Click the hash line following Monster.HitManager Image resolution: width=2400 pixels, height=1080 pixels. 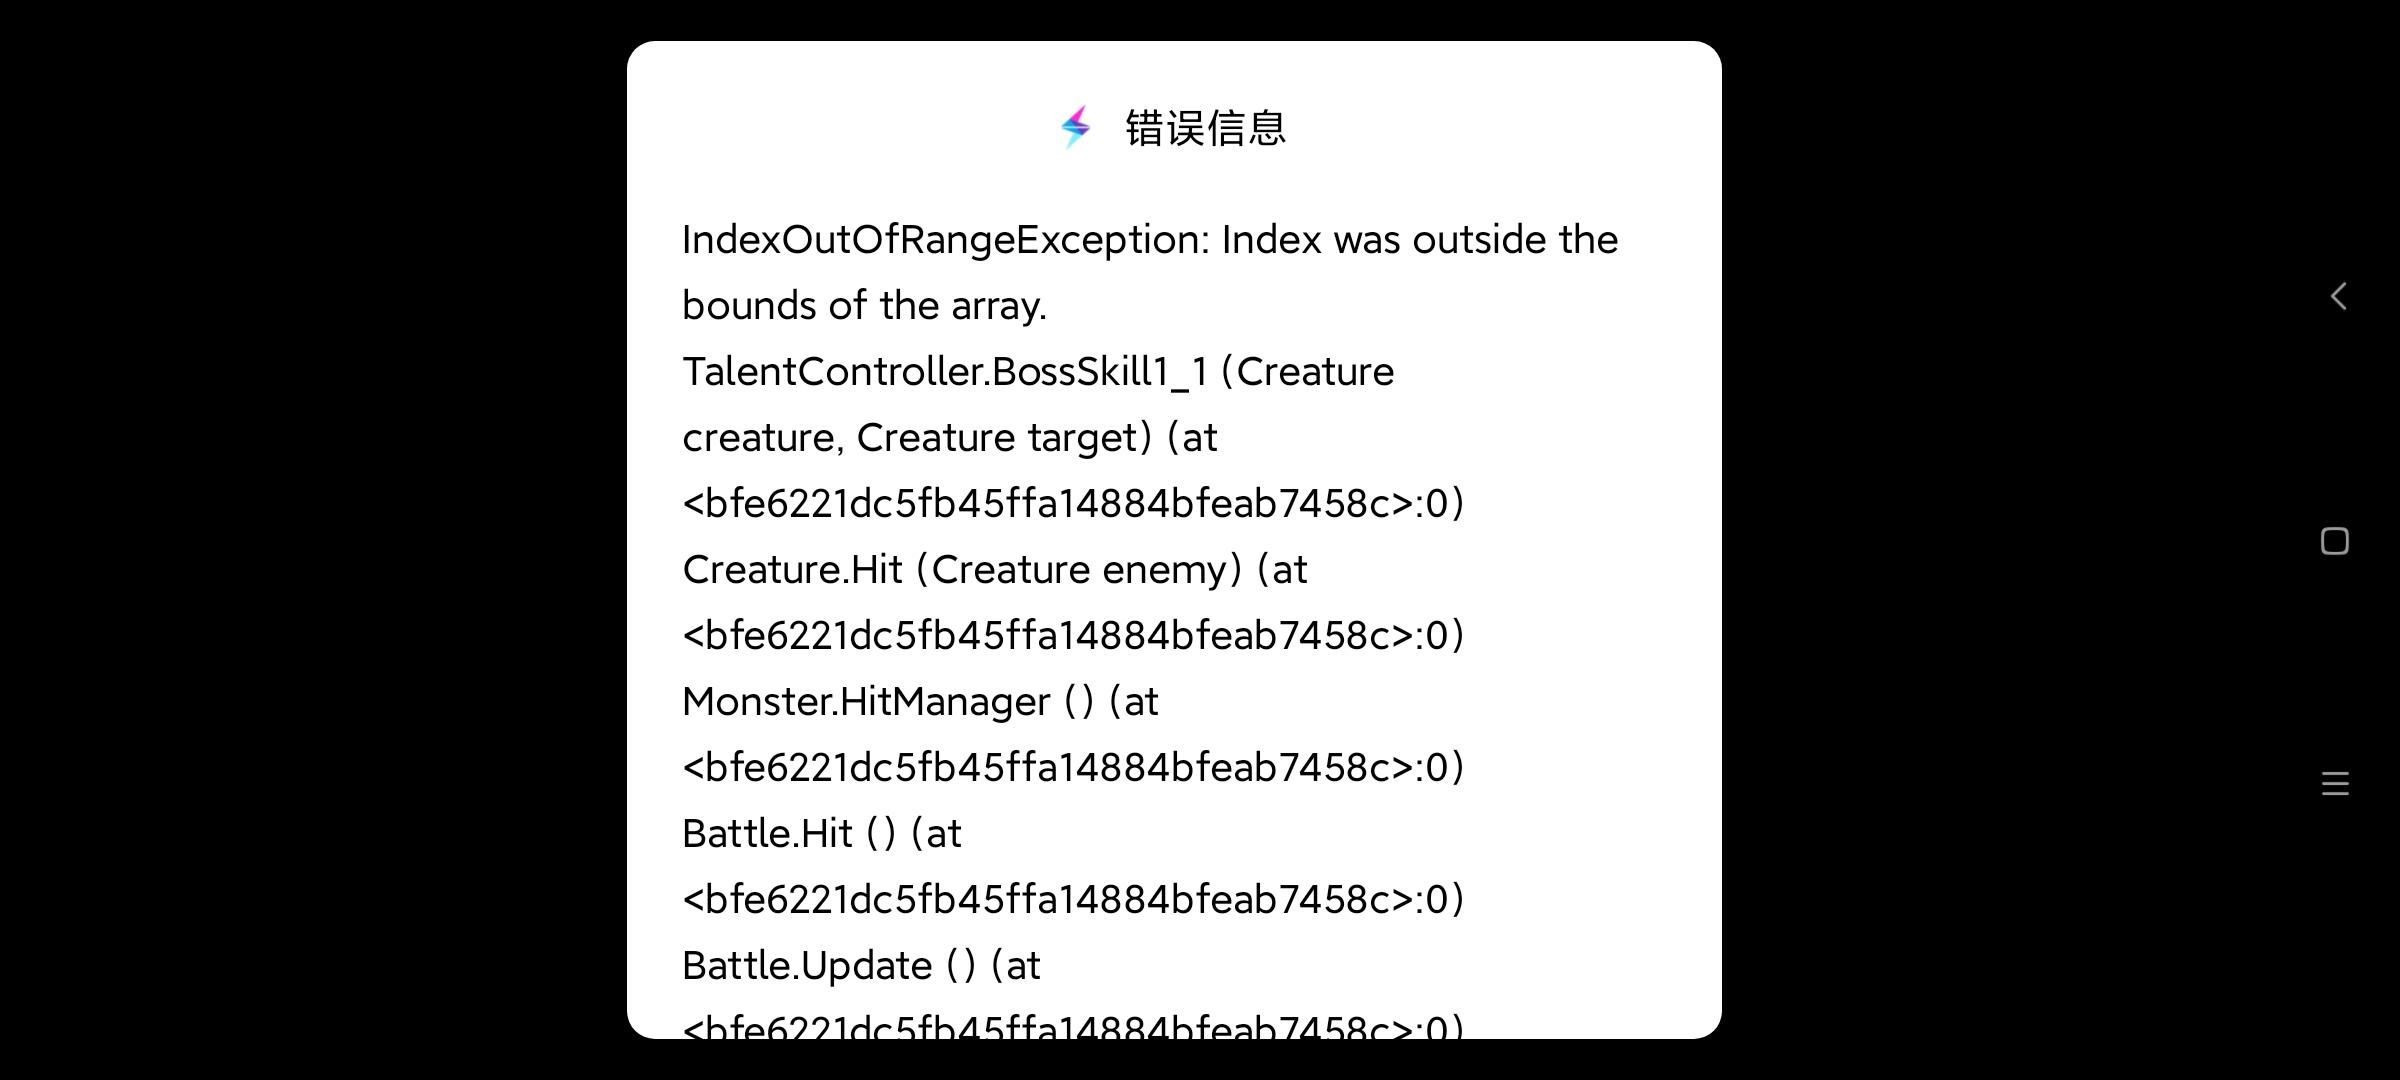(x=1073, y=767)
